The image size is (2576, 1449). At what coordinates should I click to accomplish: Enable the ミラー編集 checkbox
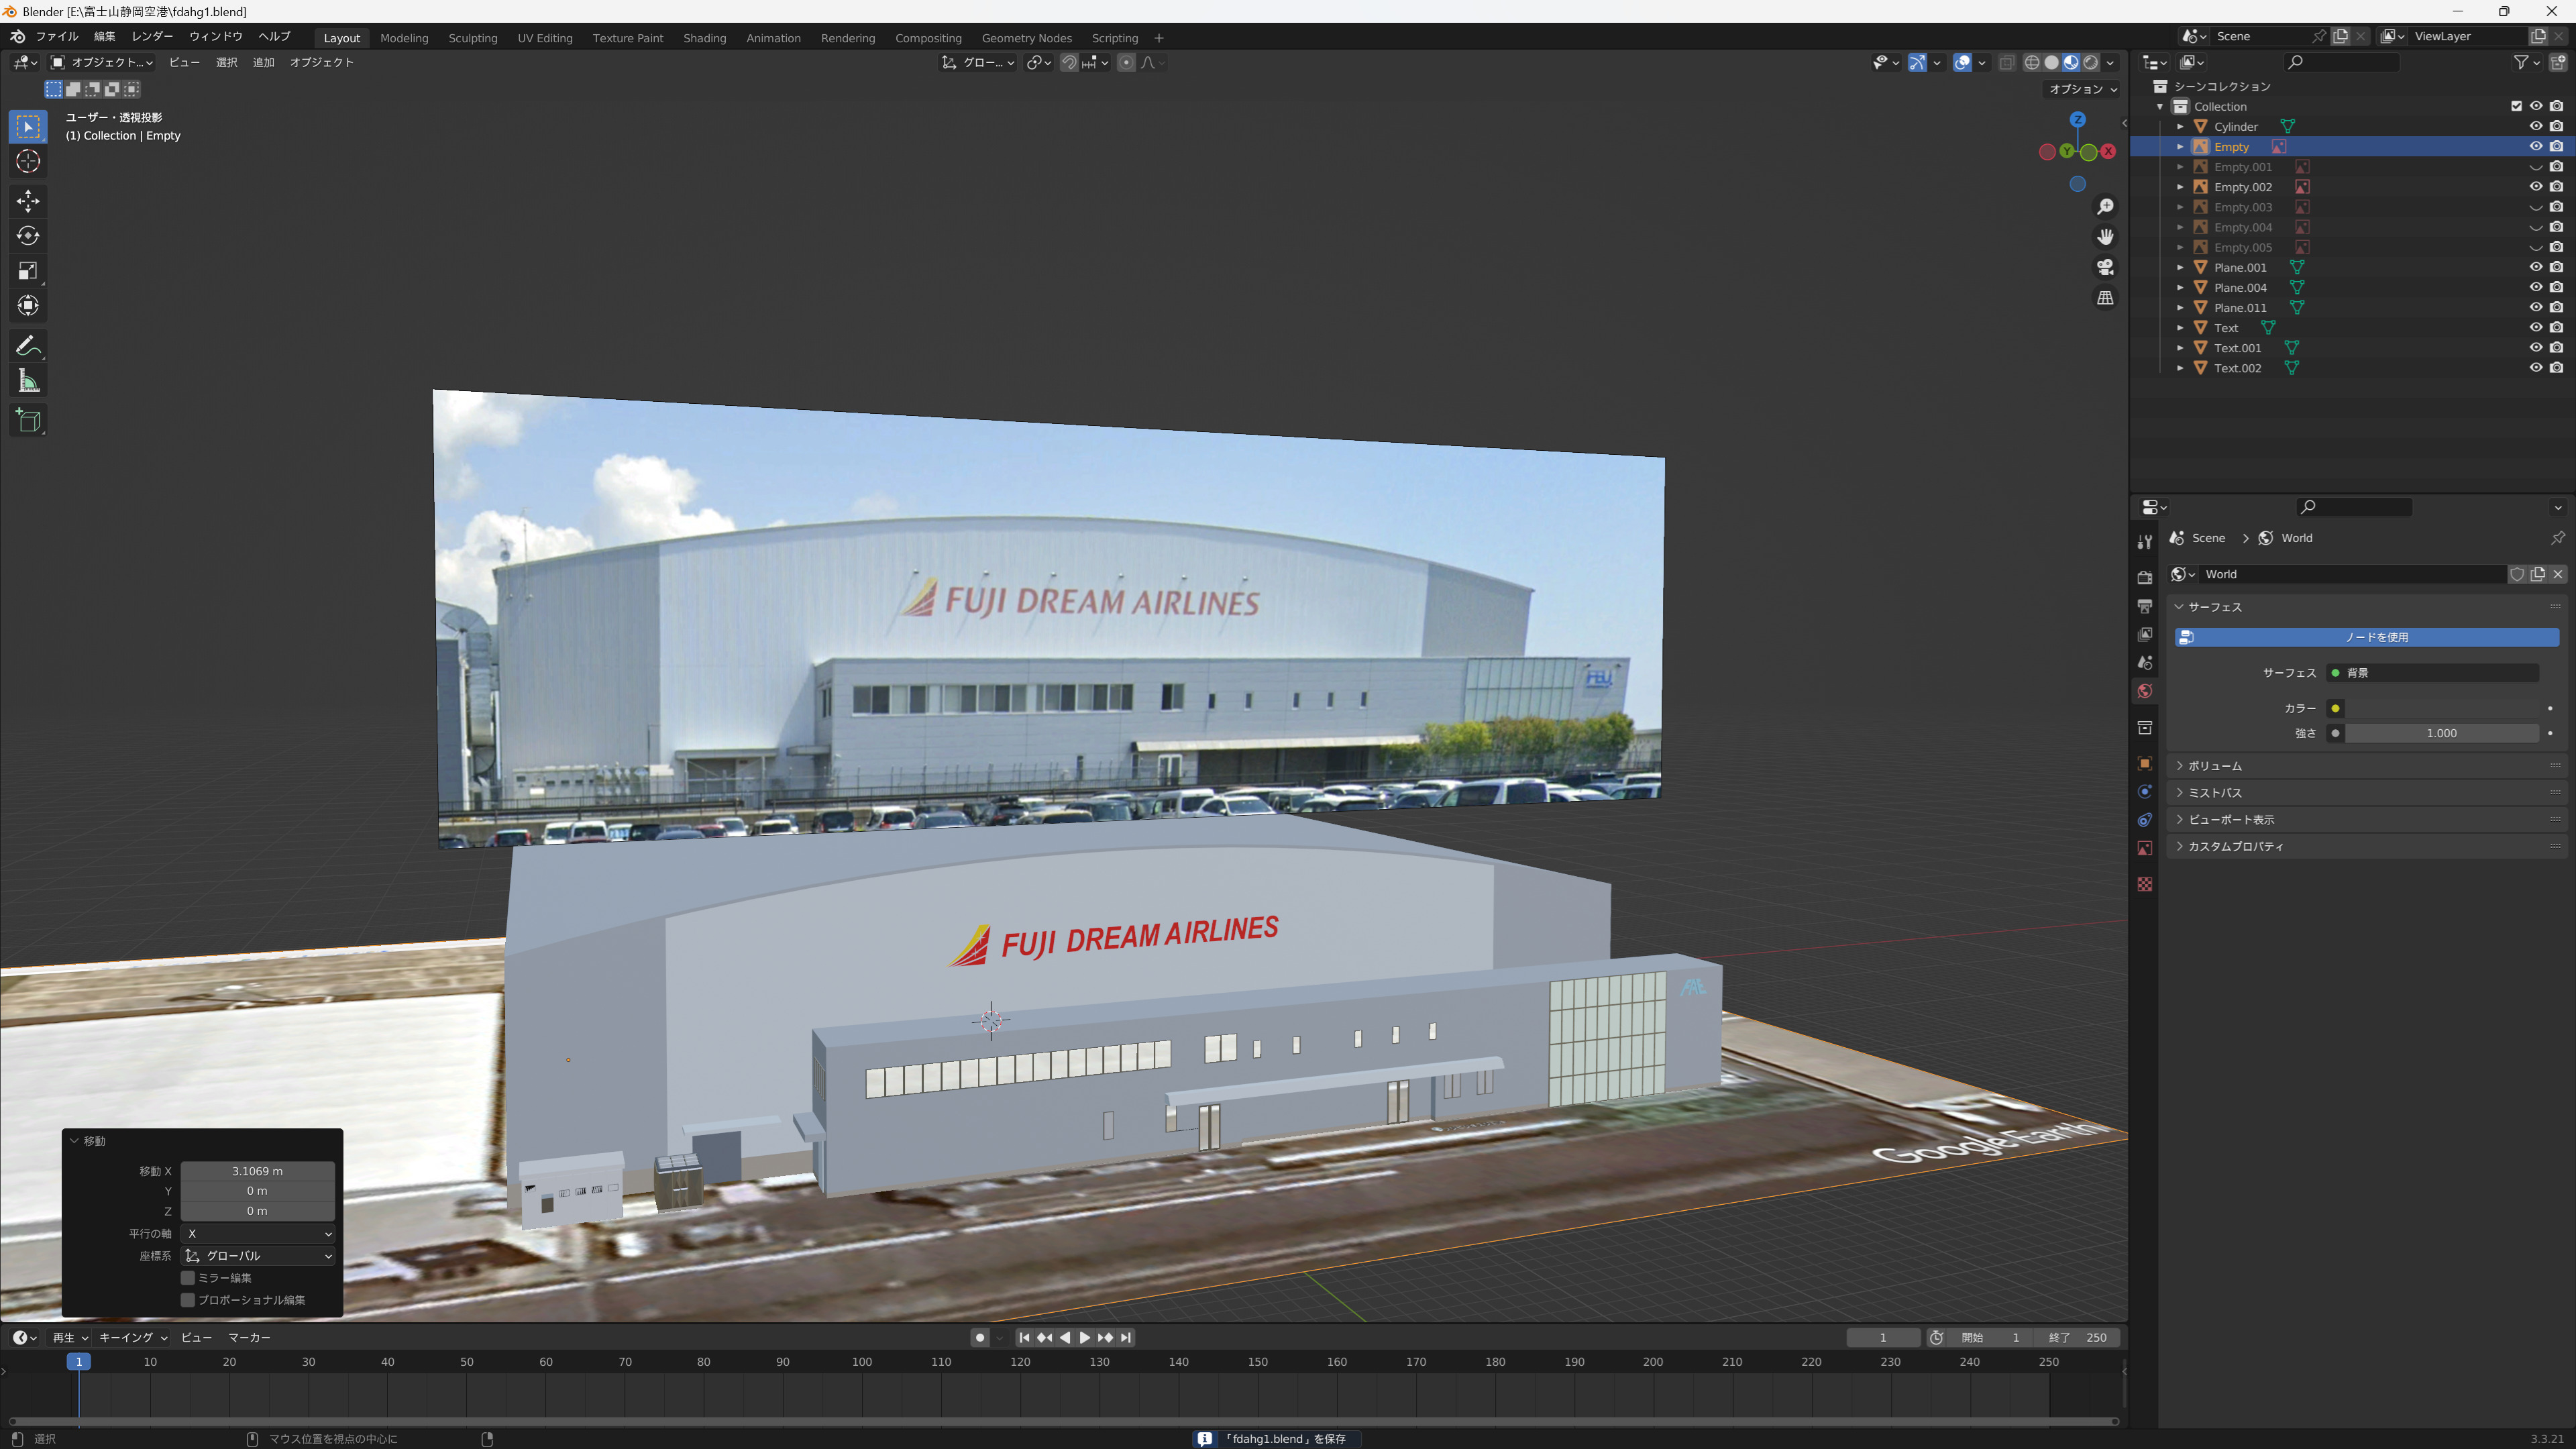pos(187,1278)
